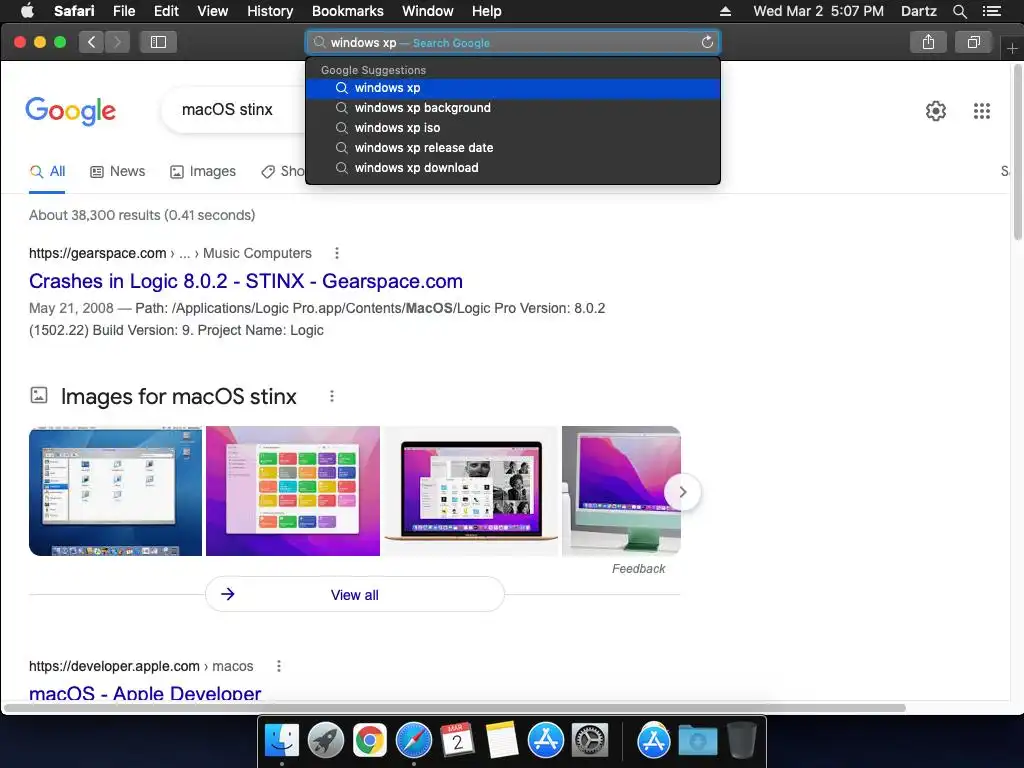Open the Applications folder in Dock
The image size is (1024, 768).
[654, 741]
